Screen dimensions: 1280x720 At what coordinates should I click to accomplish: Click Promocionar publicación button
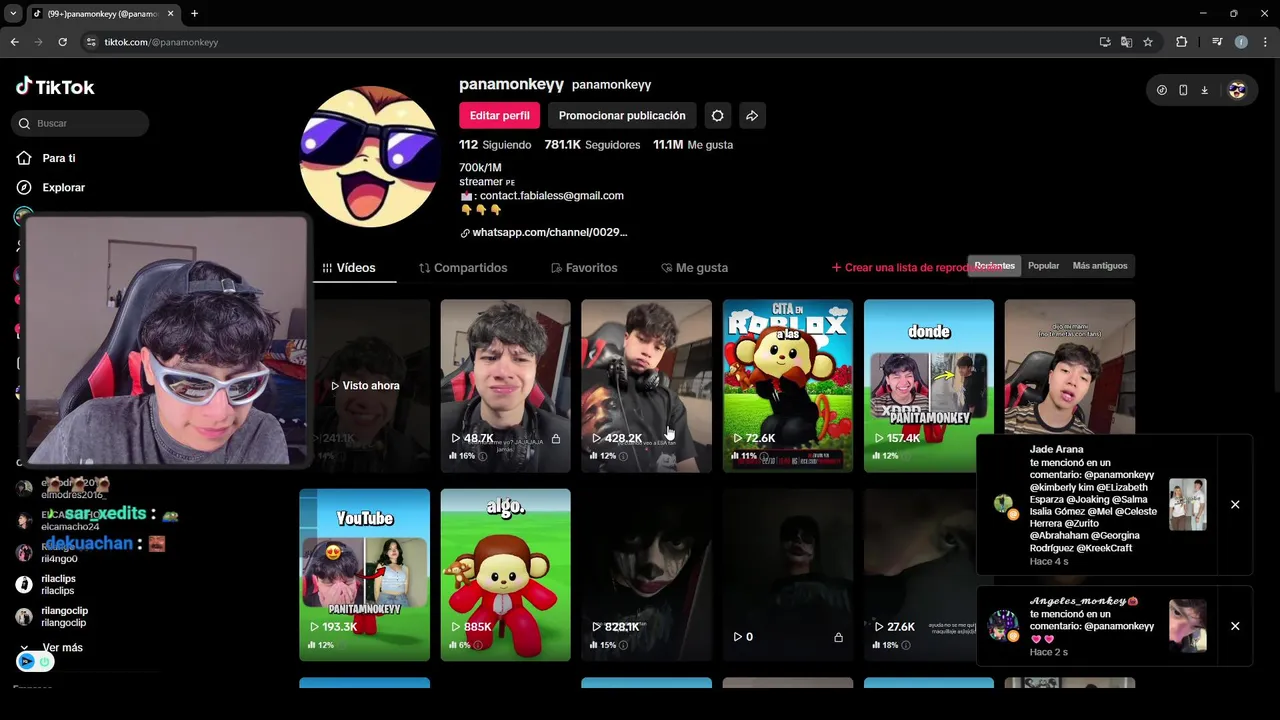tap(622, 115)
